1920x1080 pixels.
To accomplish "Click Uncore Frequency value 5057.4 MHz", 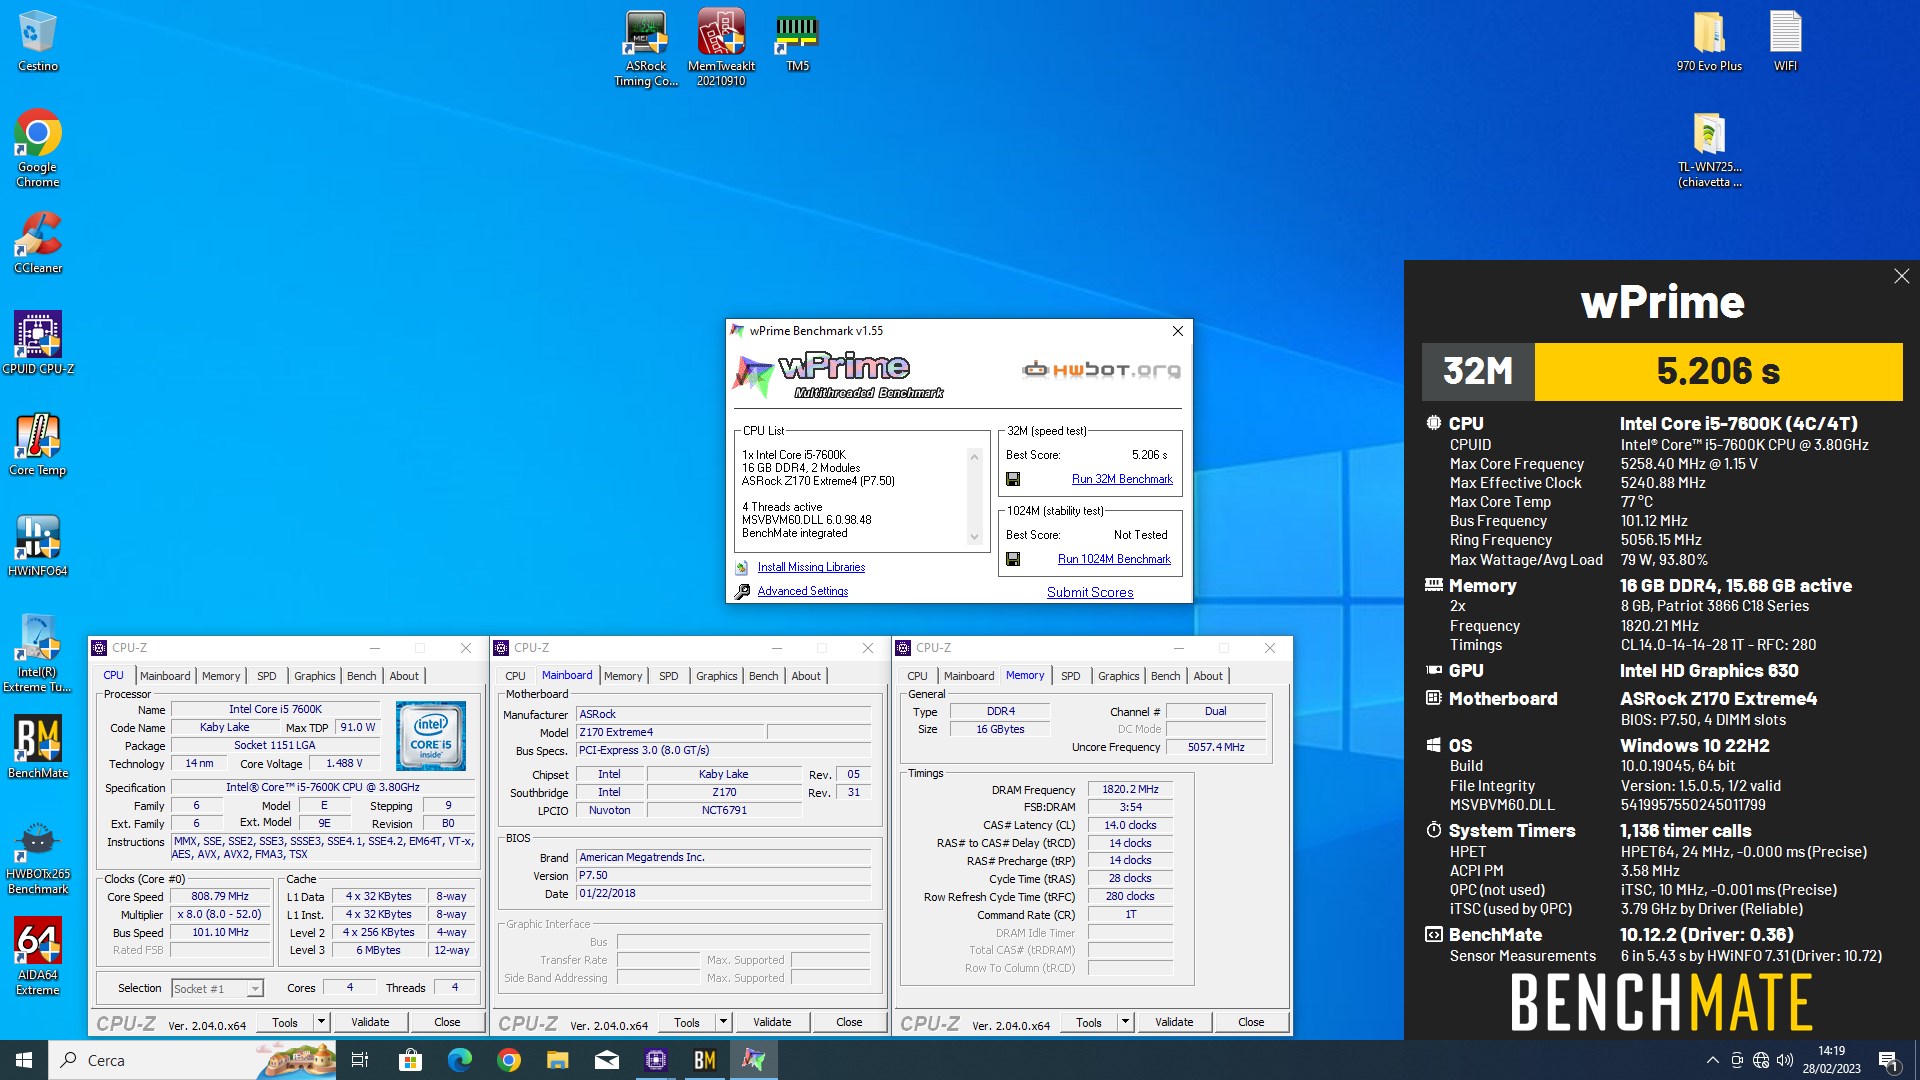I will (x=1216, y=747).
